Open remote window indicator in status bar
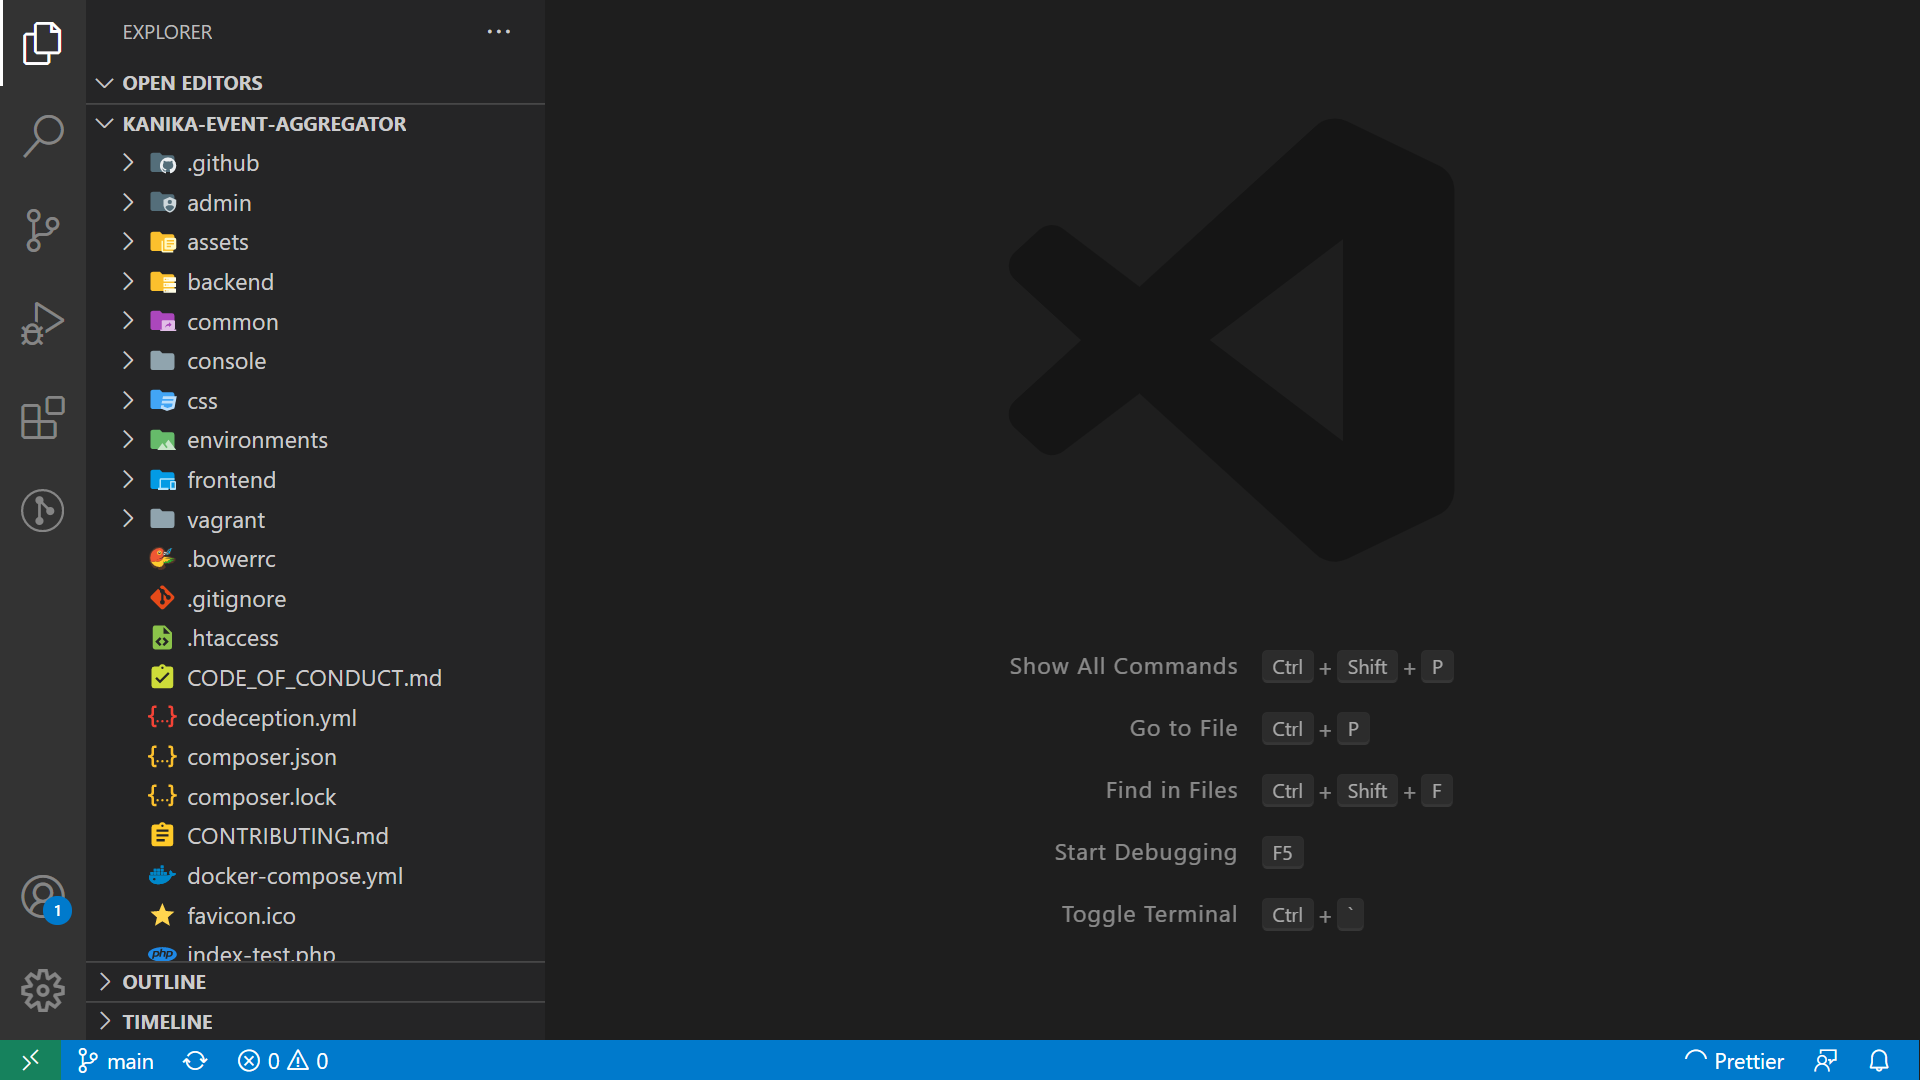The image size is (1920, 1080). pos(30,1060)
